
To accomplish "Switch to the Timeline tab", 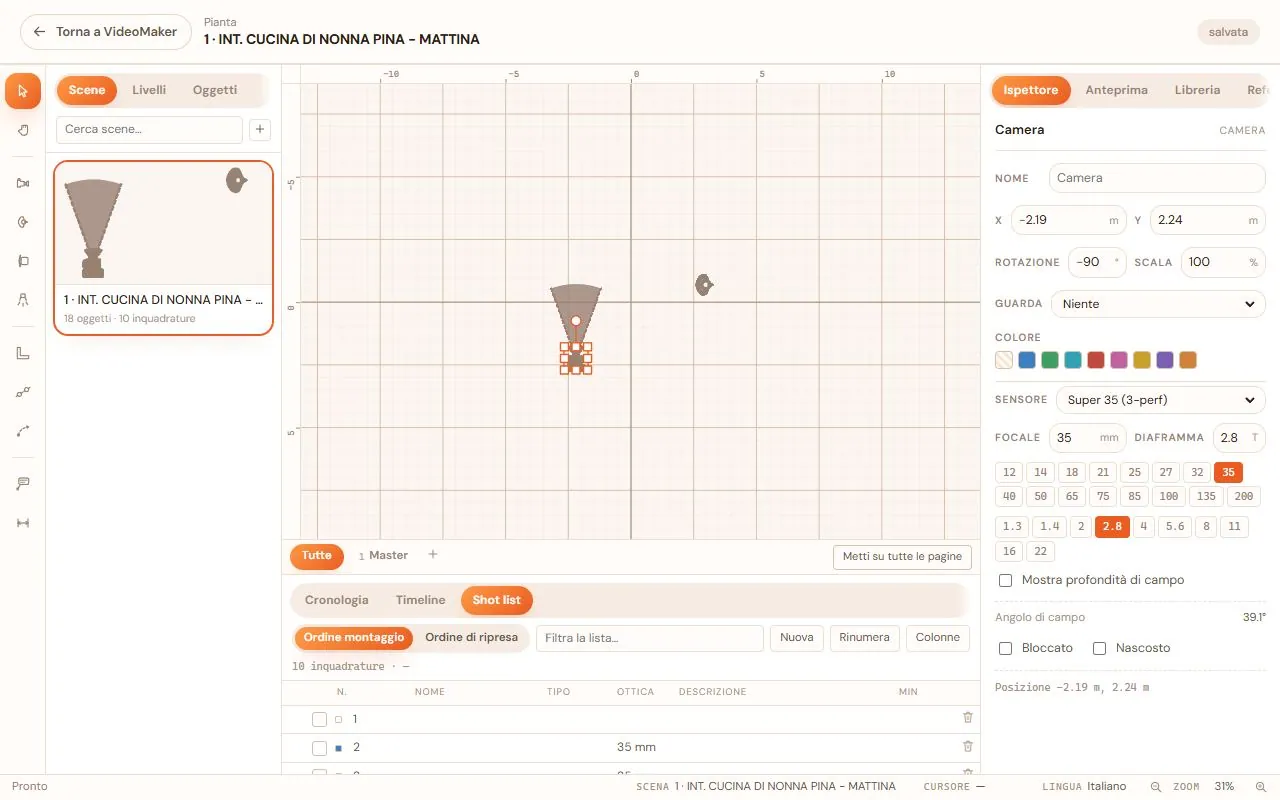I will 420,600.
